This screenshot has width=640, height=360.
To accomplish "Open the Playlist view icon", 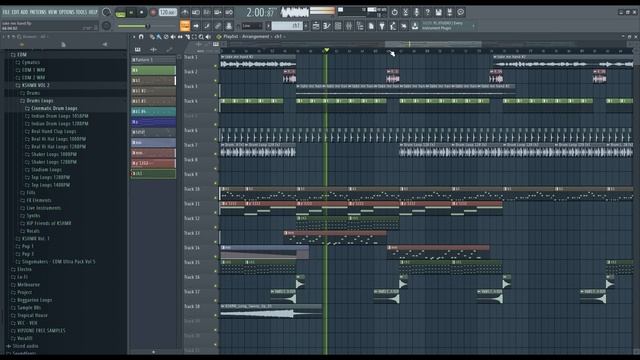I will (316, 26).
